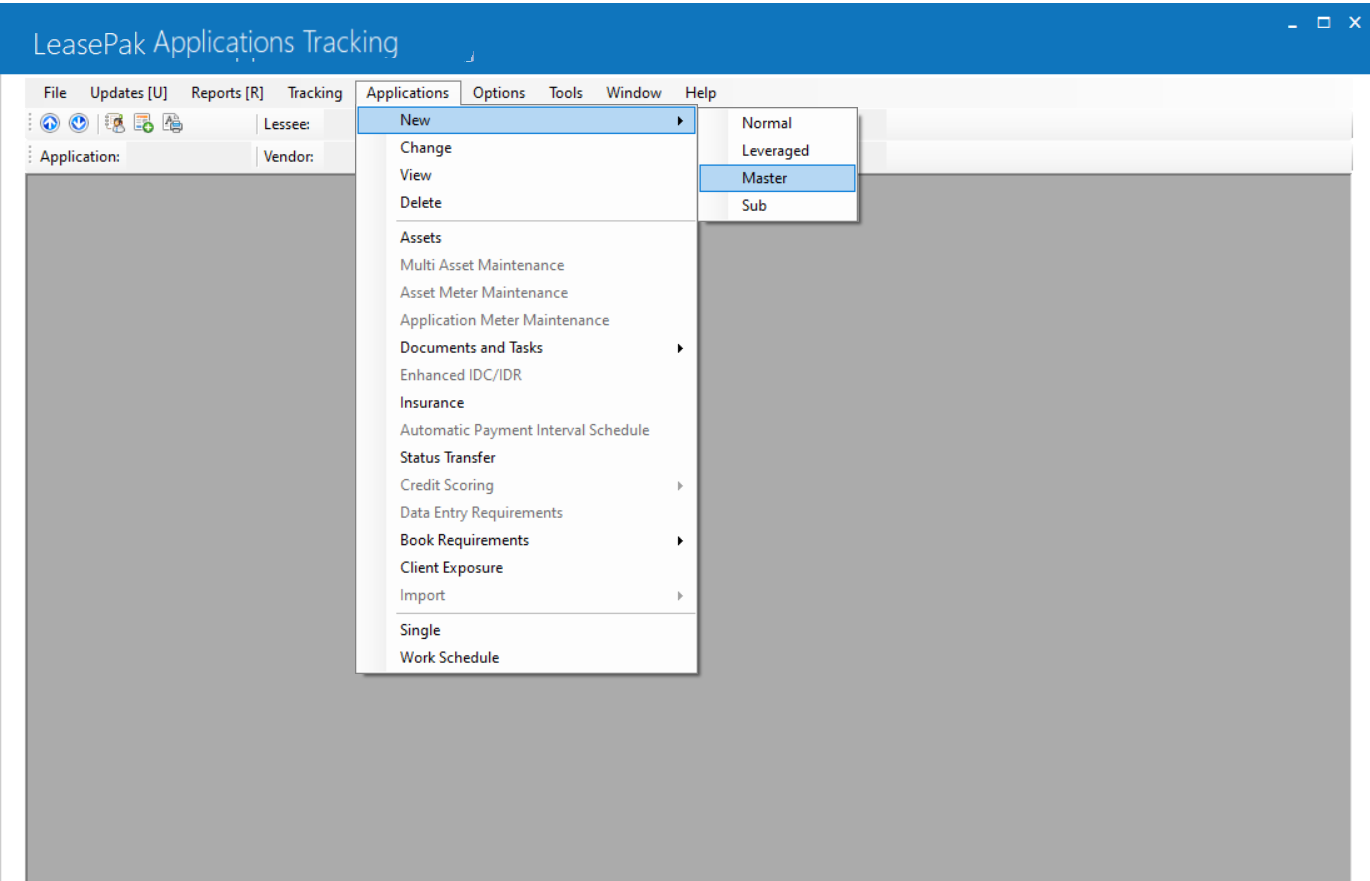Viewport: 1370px width, 881px height.
Task: Choose Master in the New submenu
Action: 778,178
